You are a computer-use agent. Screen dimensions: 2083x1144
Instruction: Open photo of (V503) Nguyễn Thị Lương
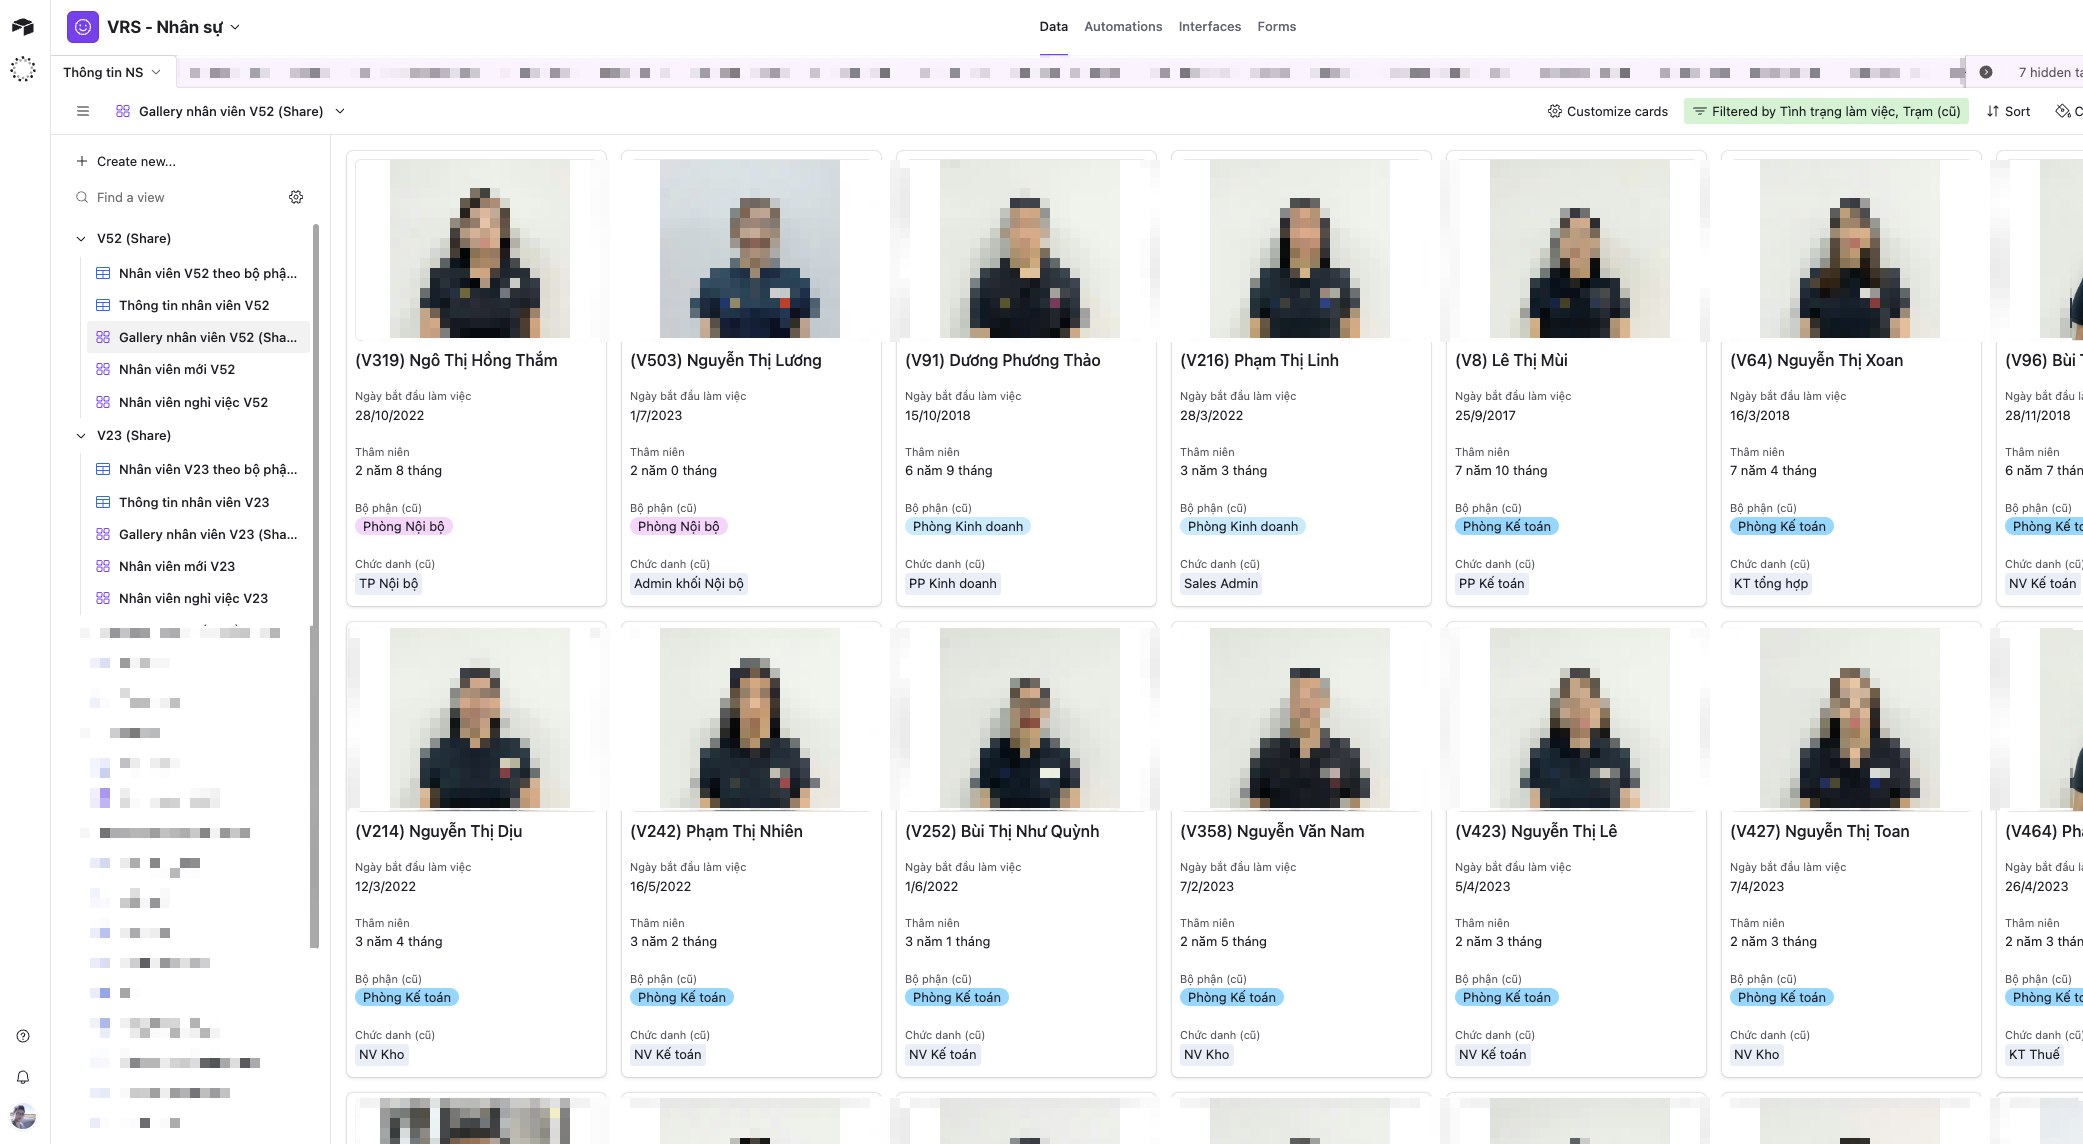(x=750, y=249)
